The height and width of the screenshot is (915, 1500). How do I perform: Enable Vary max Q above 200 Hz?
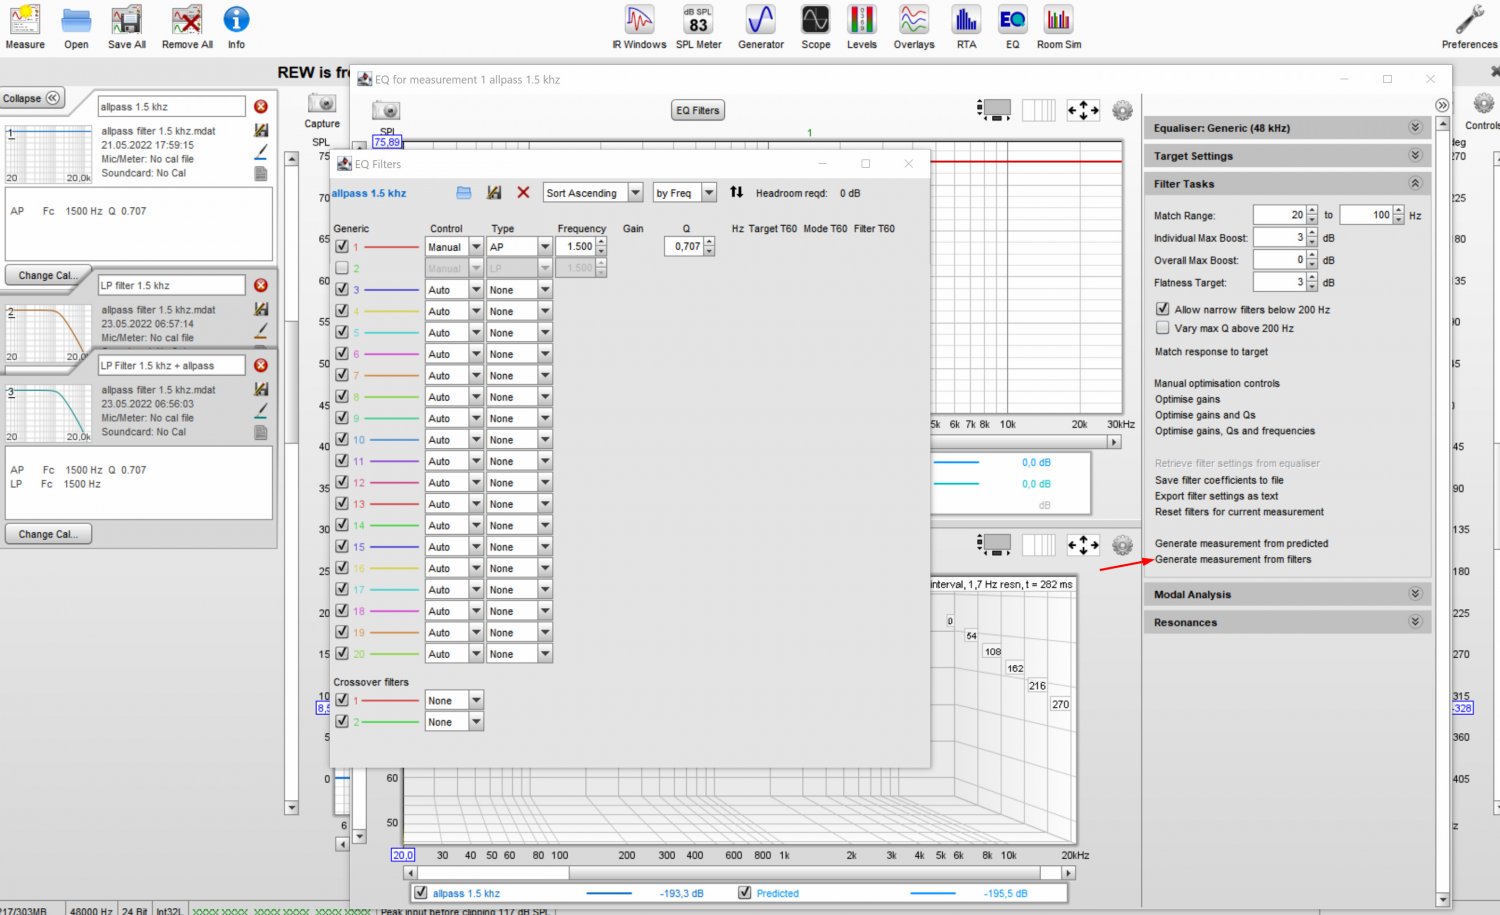pos(1162,327)
